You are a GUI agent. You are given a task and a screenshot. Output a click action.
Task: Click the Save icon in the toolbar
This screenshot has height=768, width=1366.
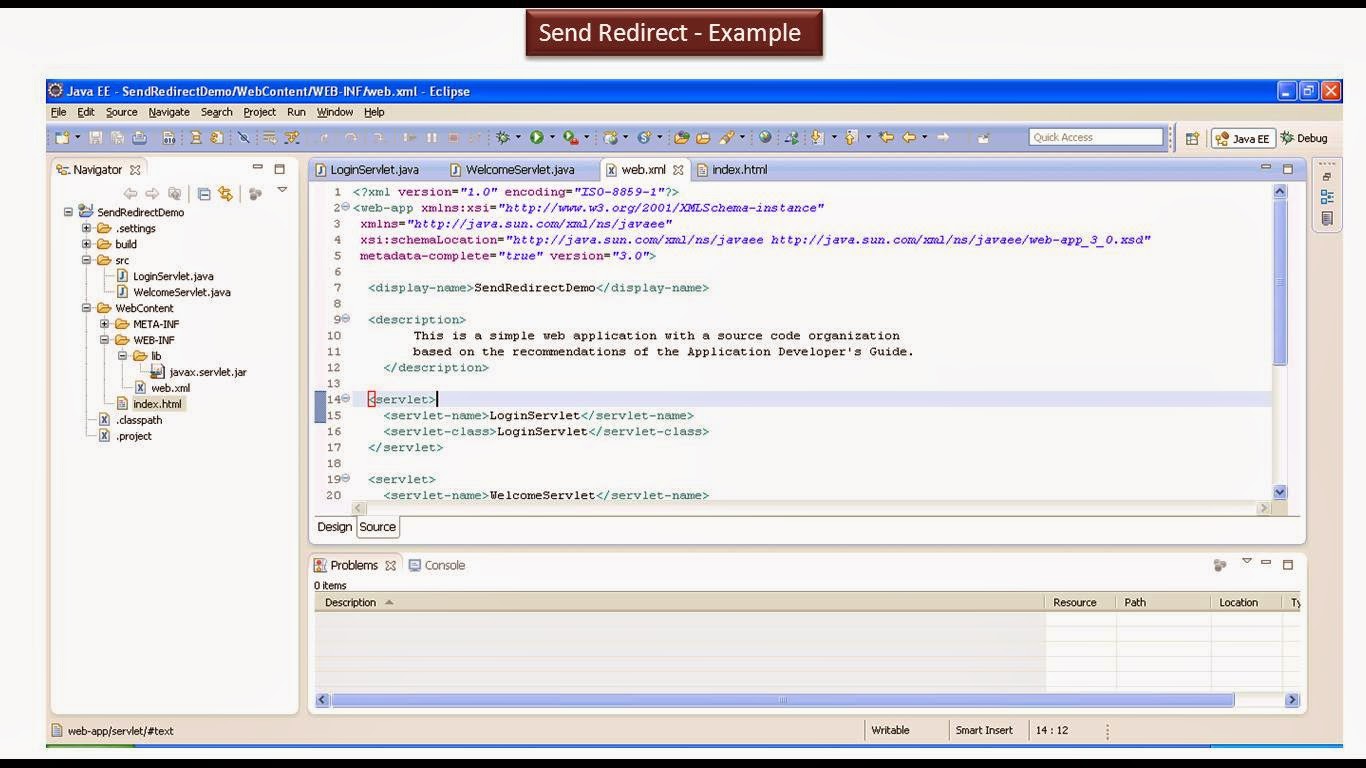[96, 137]
